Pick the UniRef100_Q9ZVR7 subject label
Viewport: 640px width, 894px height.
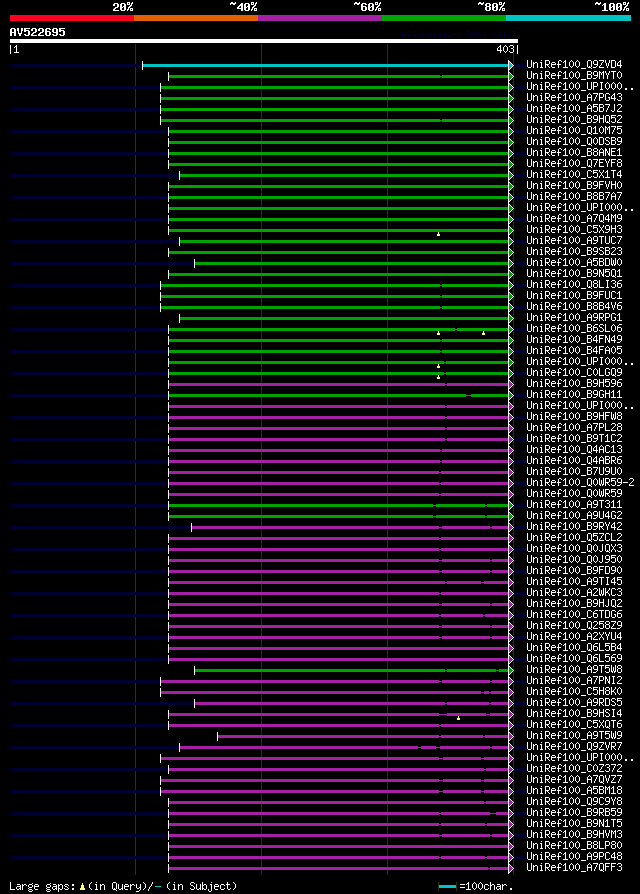(x=574, y=747)
